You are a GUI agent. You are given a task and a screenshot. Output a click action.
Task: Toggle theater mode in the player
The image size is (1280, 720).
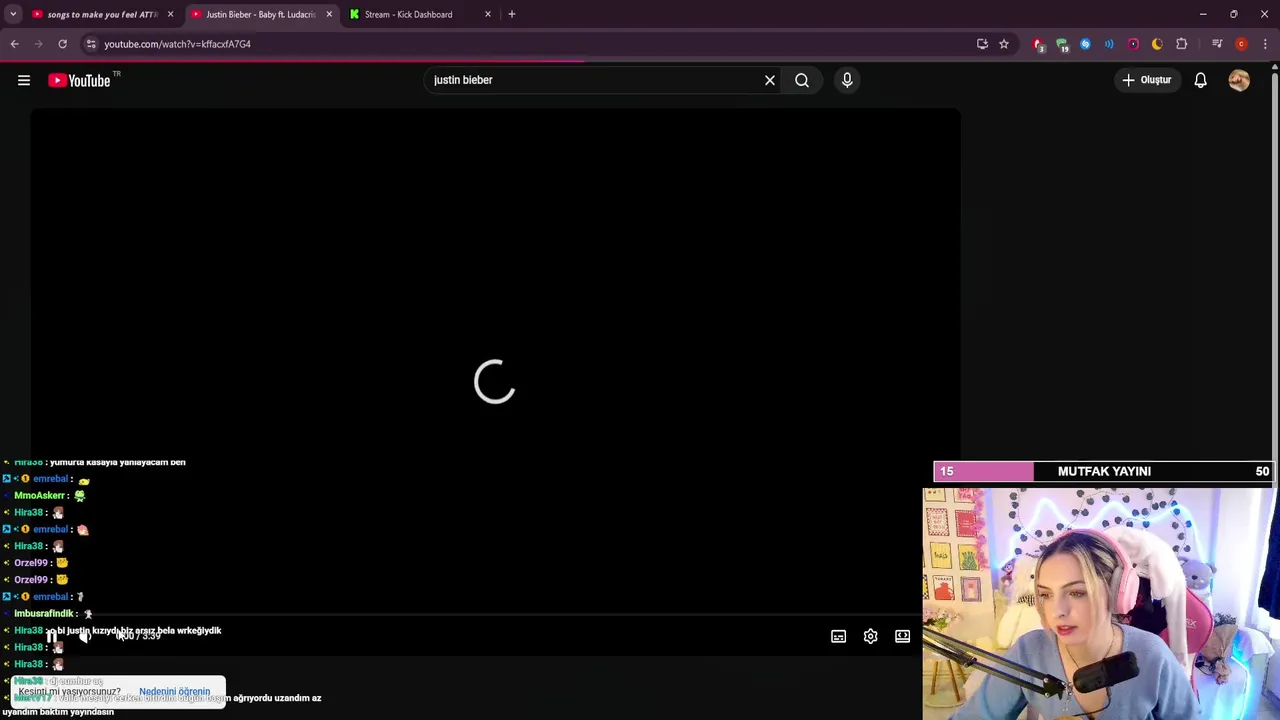pos(903,636)
